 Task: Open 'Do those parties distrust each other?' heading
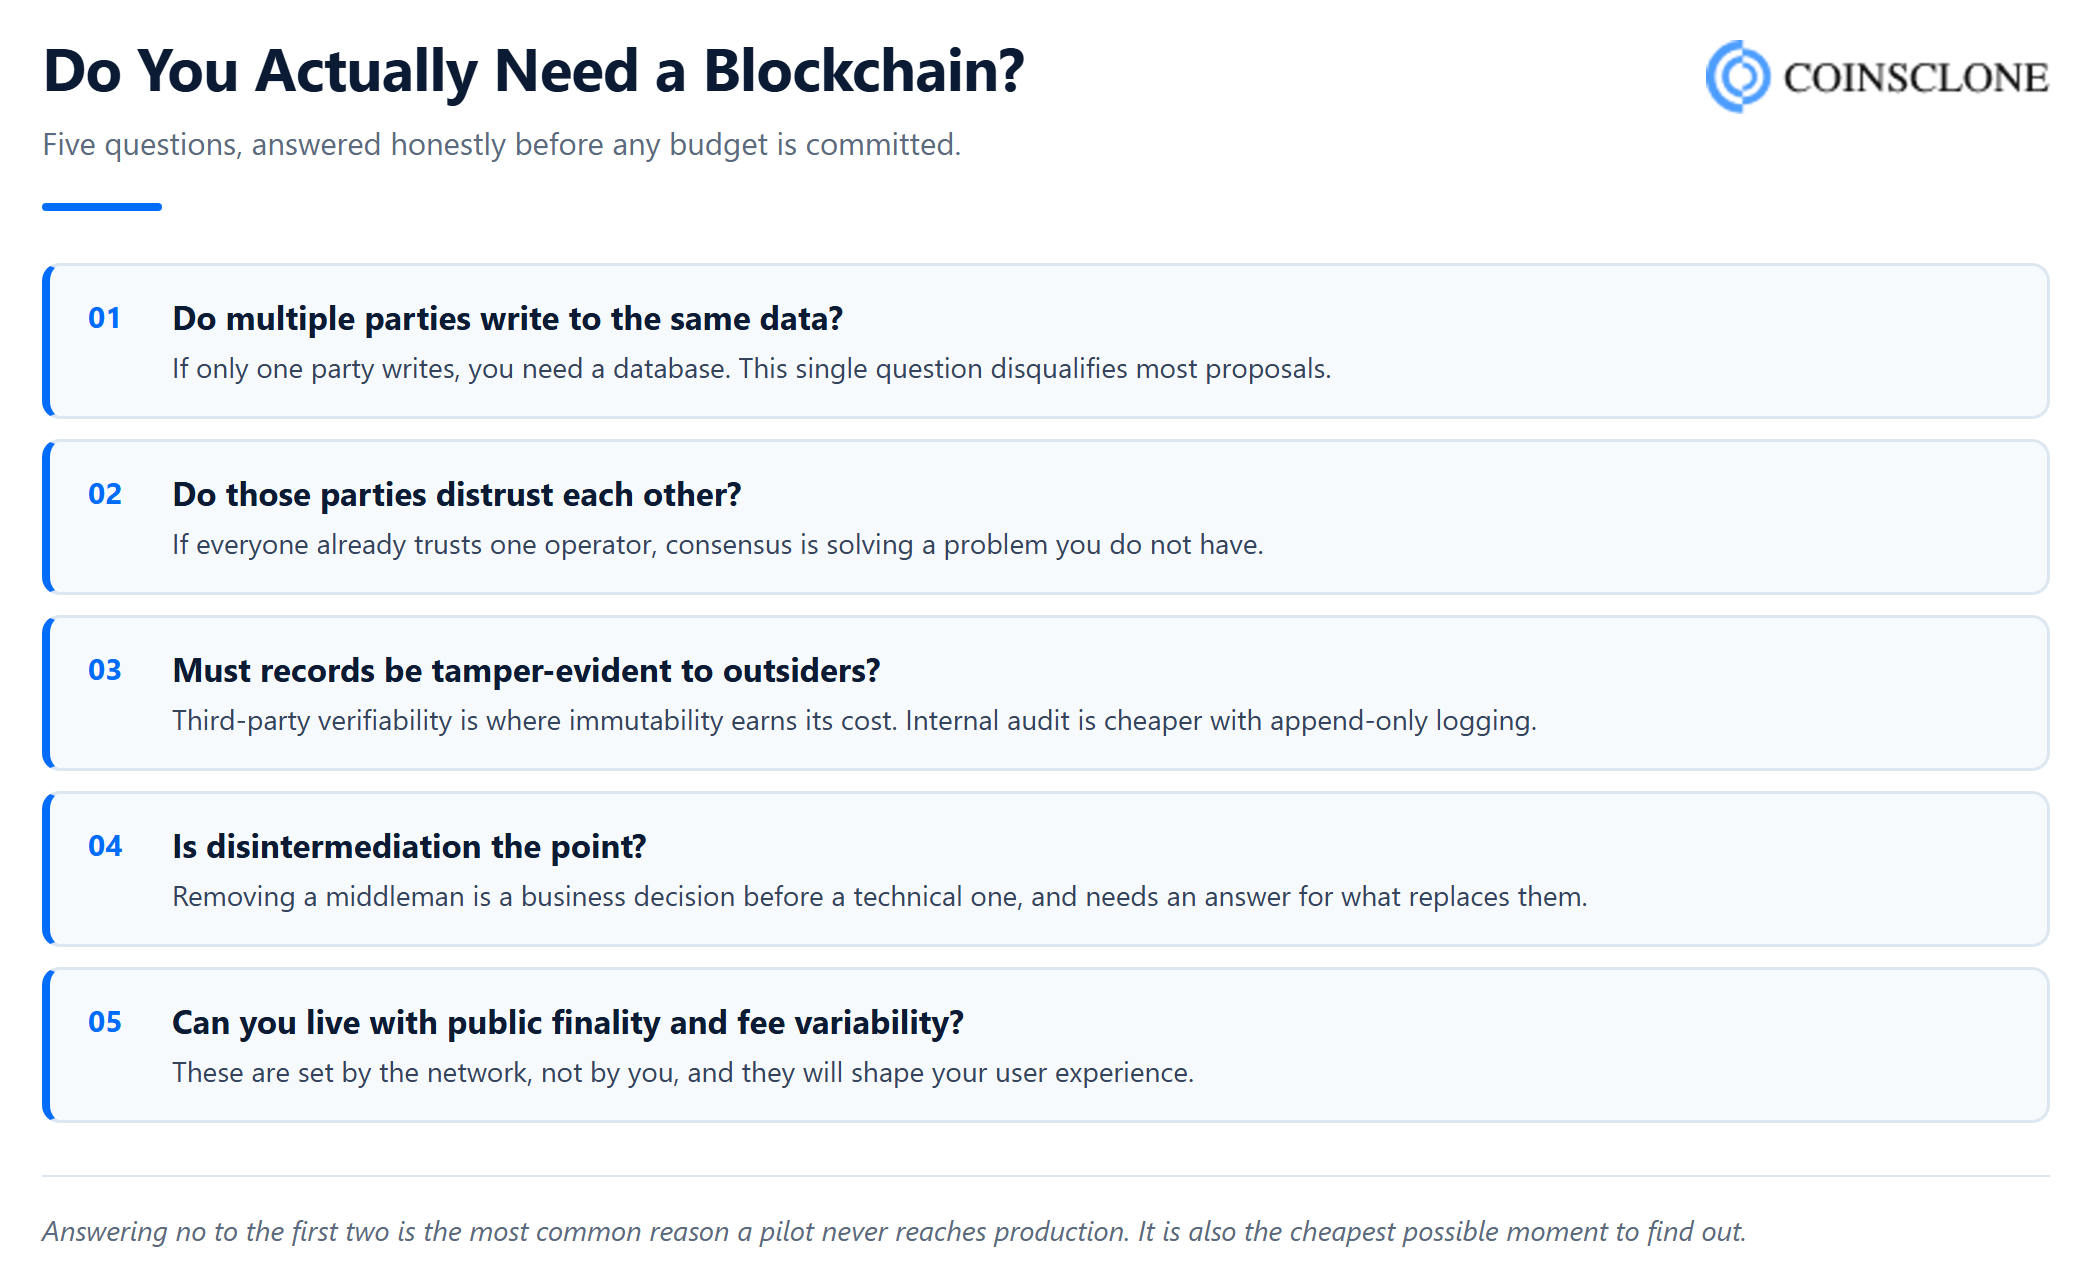tap(457, 494)
